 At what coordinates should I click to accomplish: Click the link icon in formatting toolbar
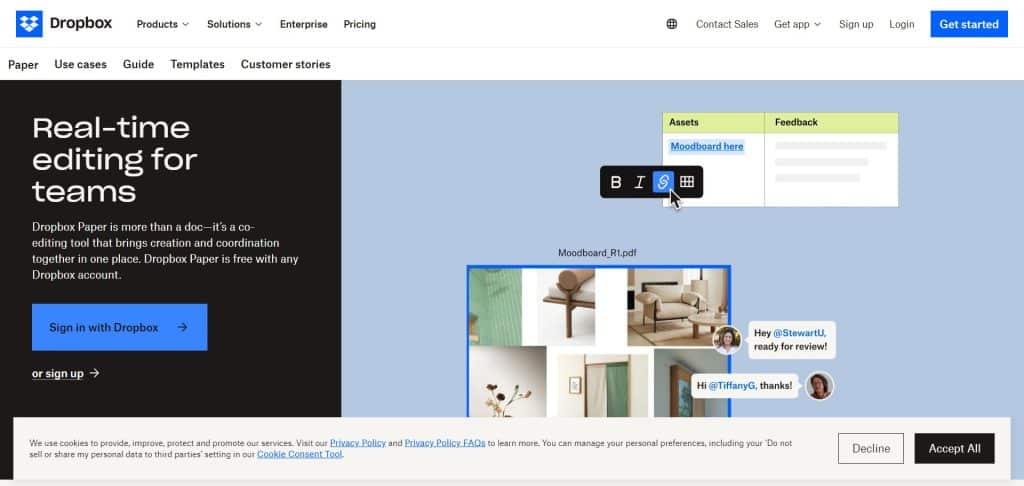click(663, 182)
